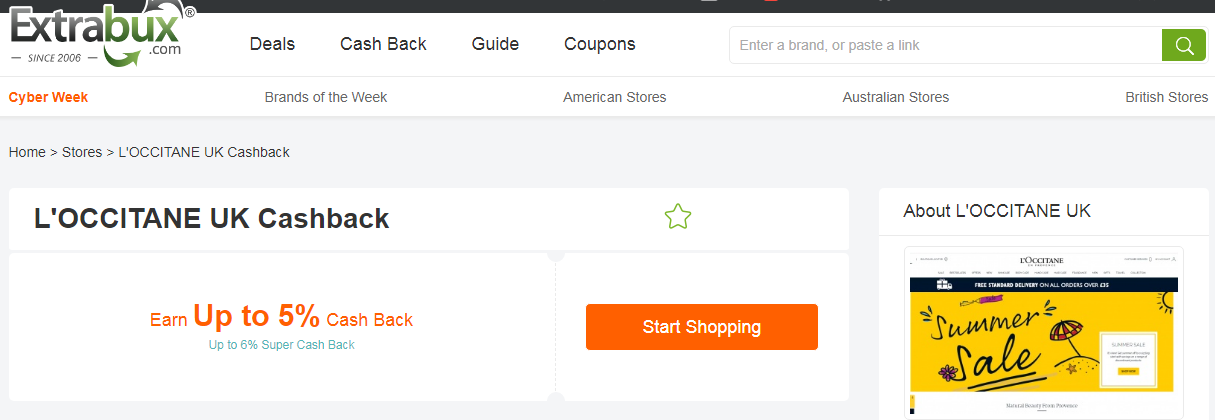View Australian Stores
1215x420 pixels.
895,97
